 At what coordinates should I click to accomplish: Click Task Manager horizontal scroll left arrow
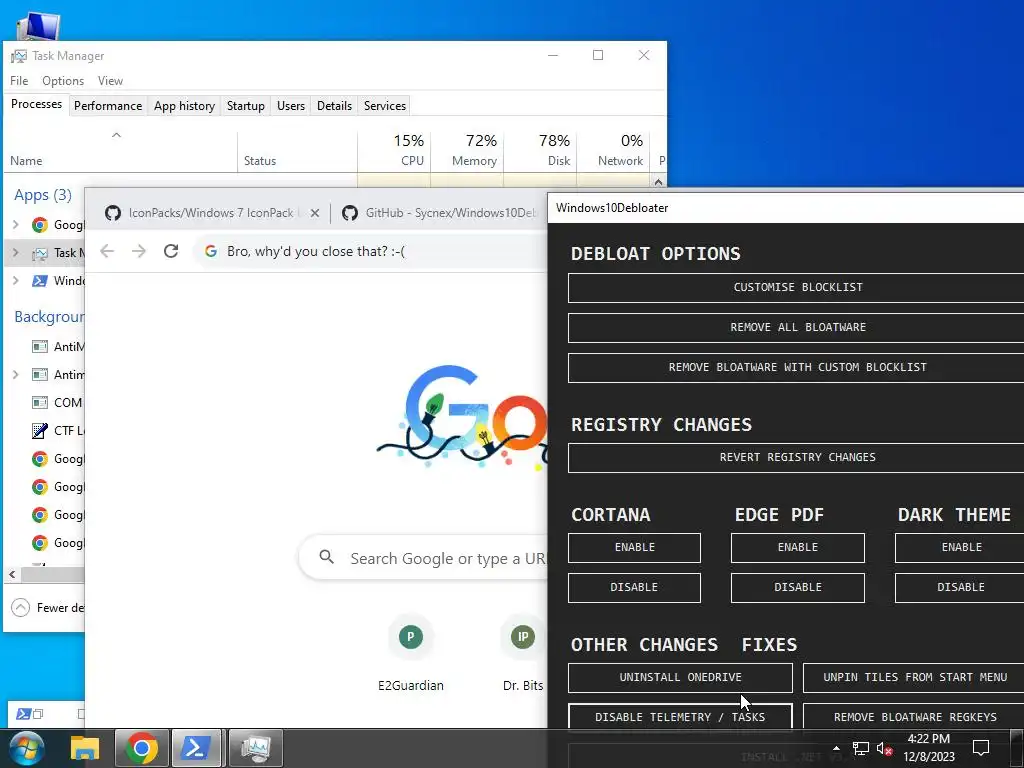12,575
